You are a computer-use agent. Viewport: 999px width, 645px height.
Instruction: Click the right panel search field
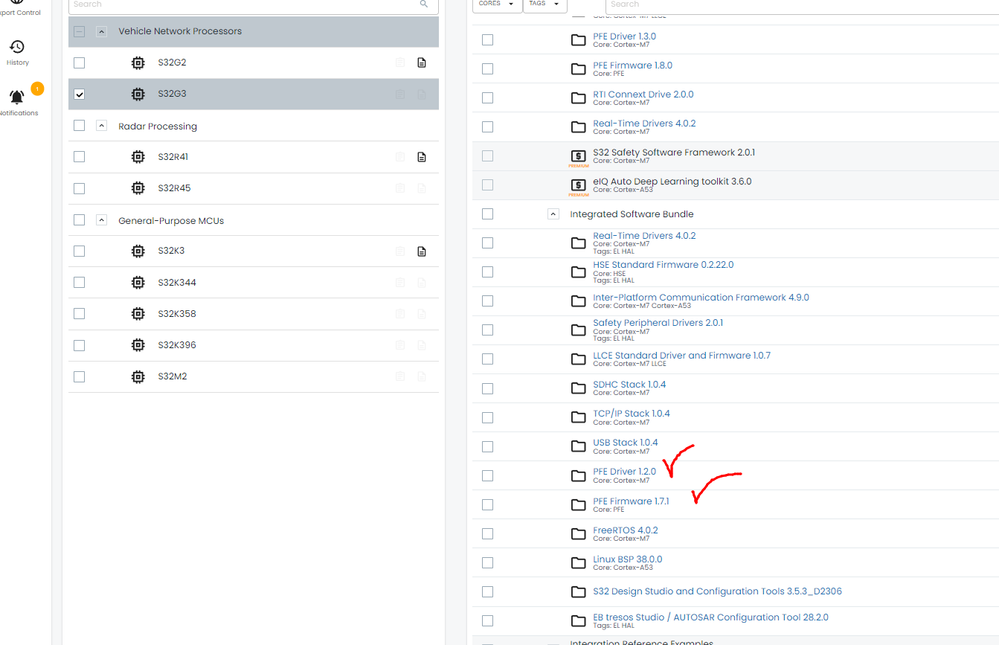801,5
